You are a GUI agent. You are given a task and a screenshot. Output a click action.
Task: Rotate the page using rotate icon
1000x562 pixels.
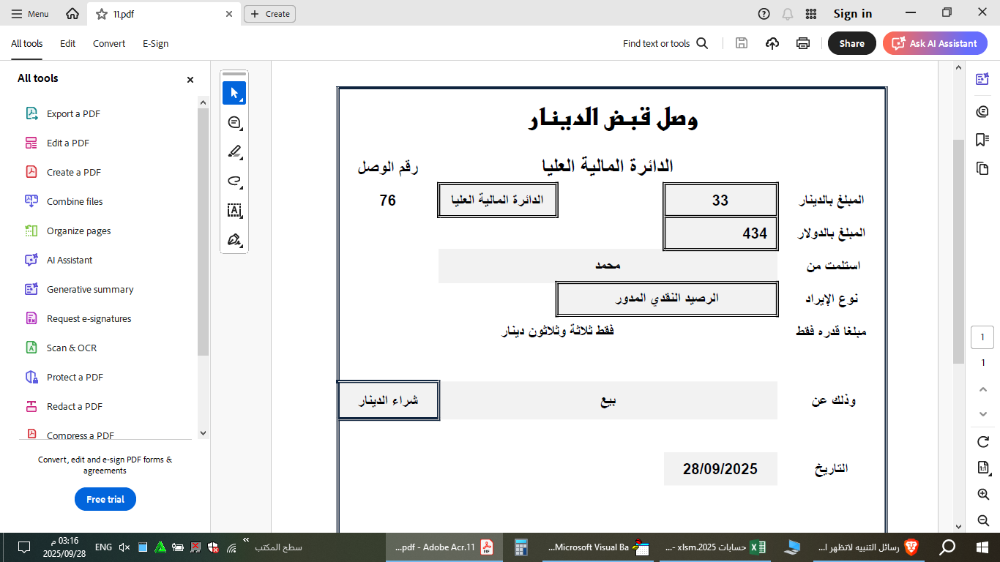point(983,442)
